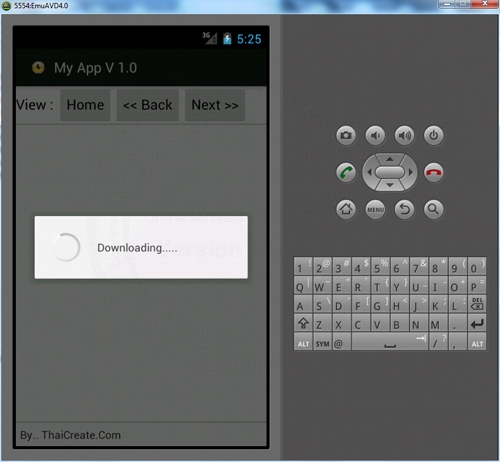Click the 1 key on the keyboard
Screen dimensions: 500x462
coord(303,266)
